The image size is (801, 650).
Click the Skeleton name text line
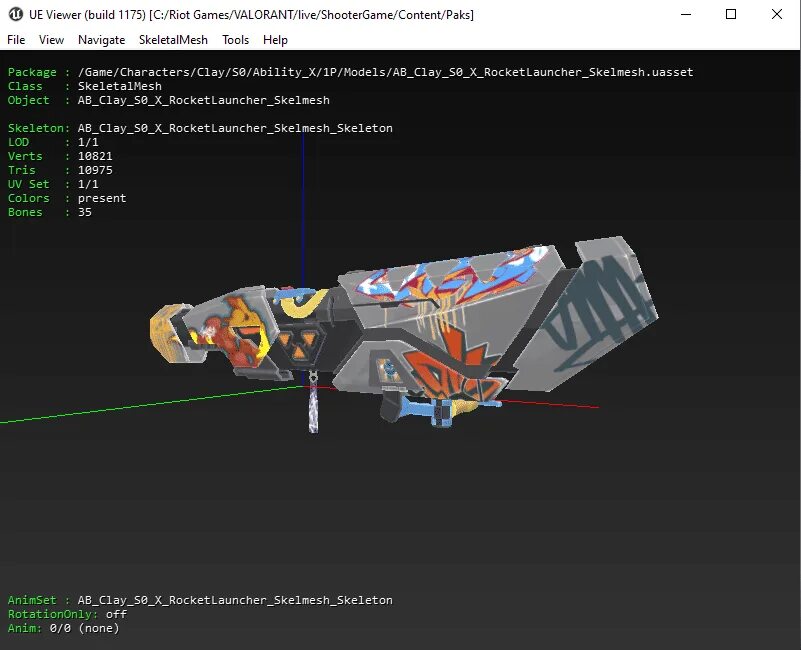pos(200,128)
